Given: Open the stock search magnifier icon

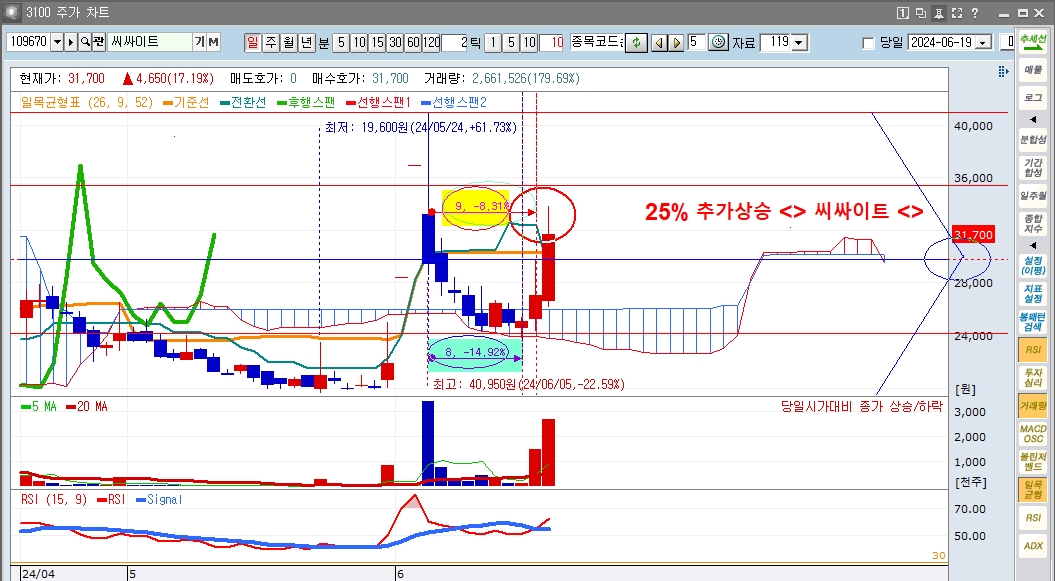Looking at the screenshot, I should [x=85, y=42].
